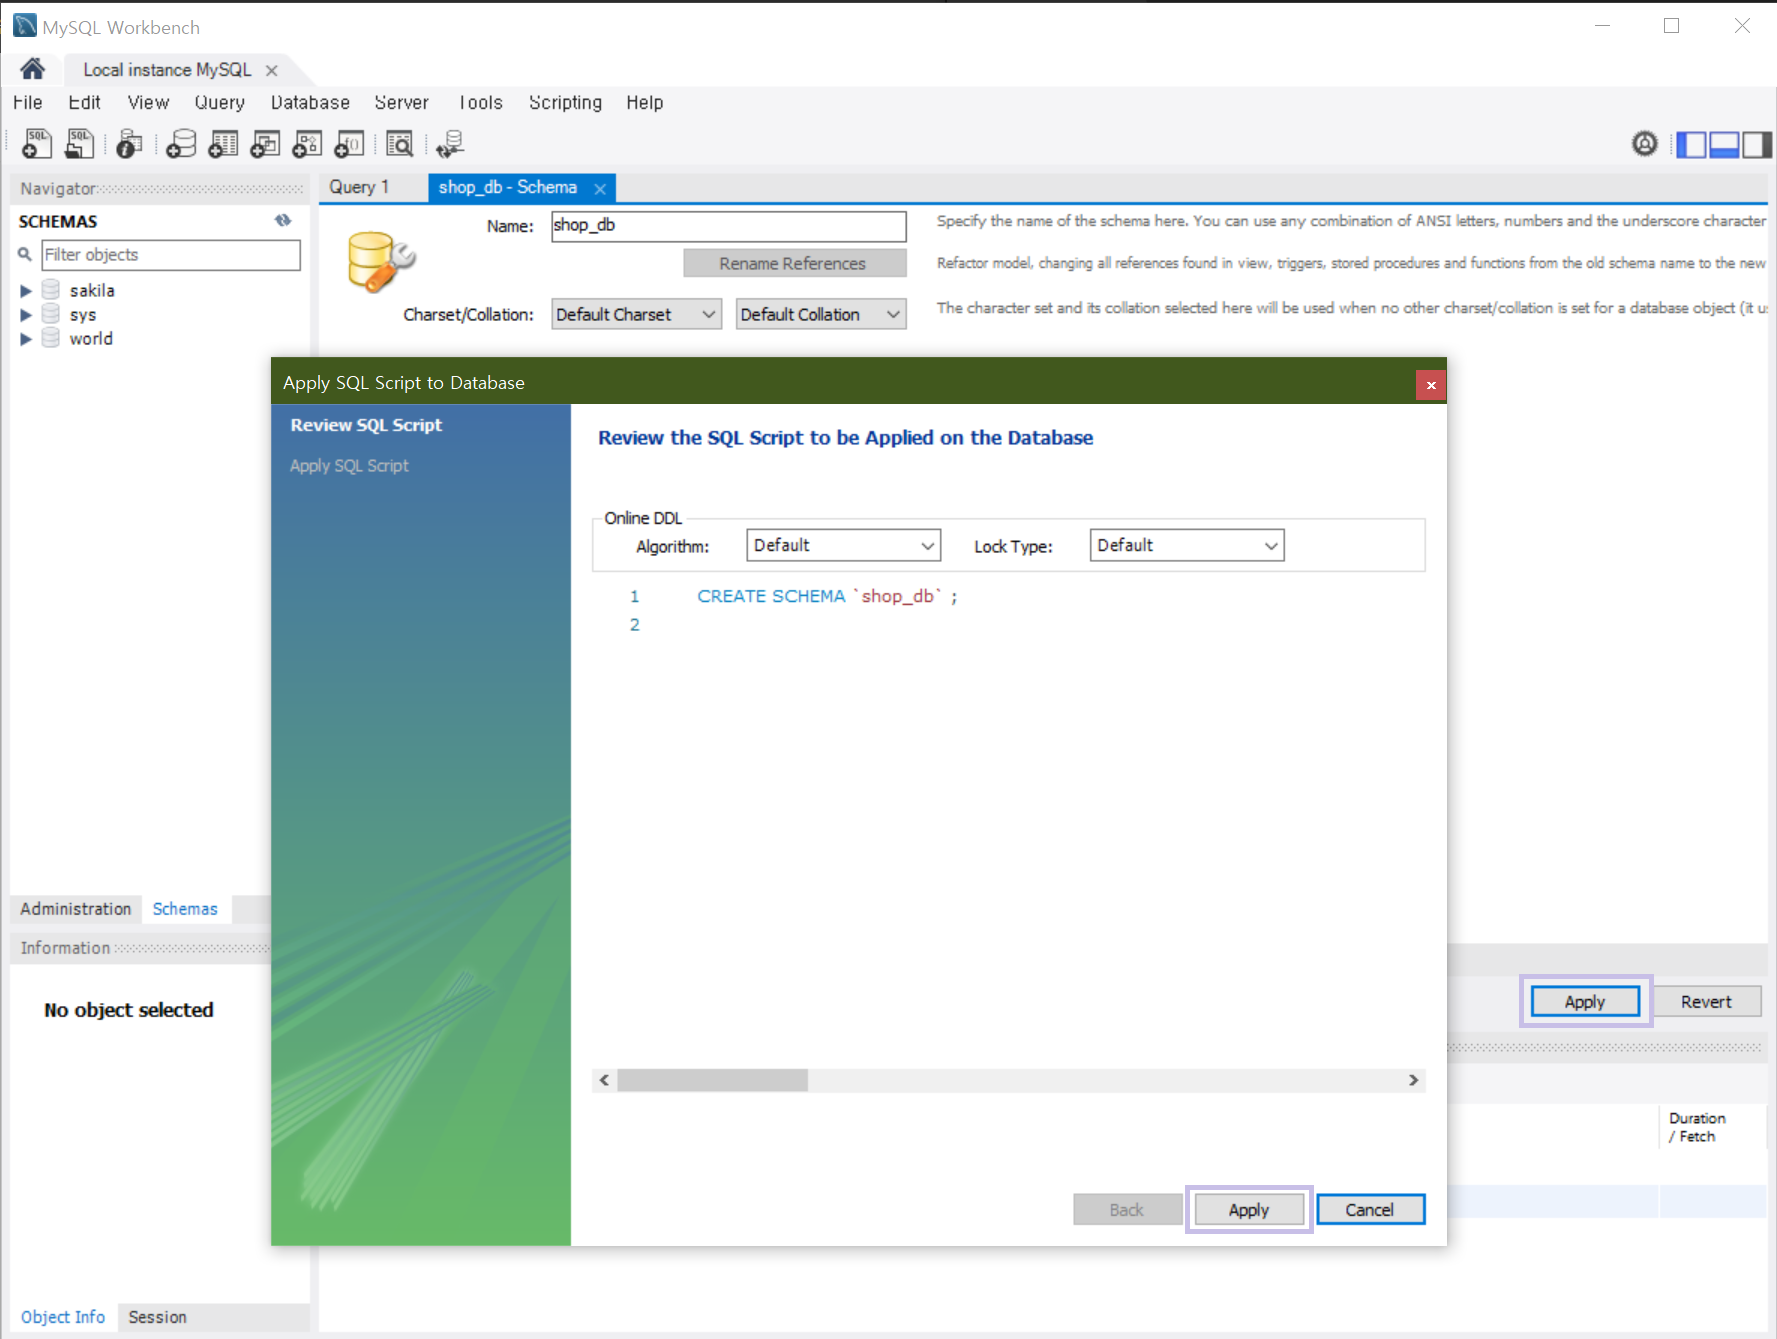Click the scroll right arrow in dialog
Viewport: 1777px width, 1339px height.
1413,1080
